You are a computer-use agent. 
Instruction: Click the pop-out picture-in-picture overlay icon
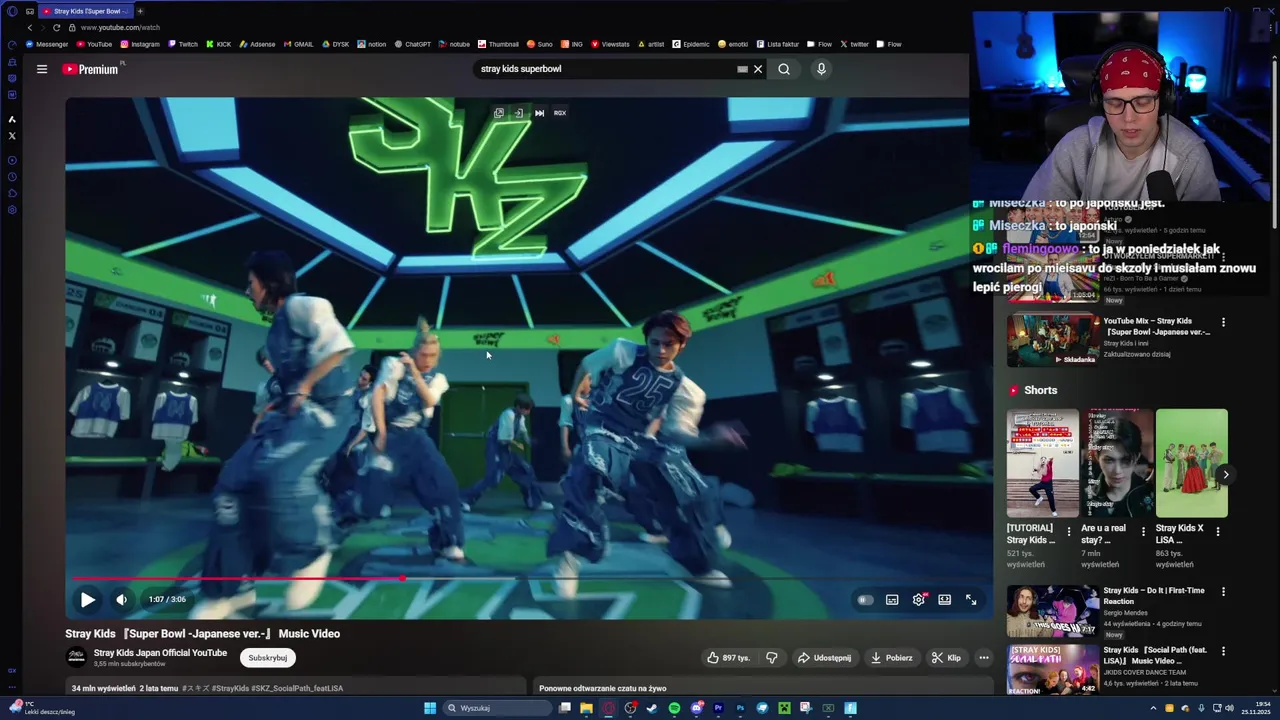coord(499,113)
